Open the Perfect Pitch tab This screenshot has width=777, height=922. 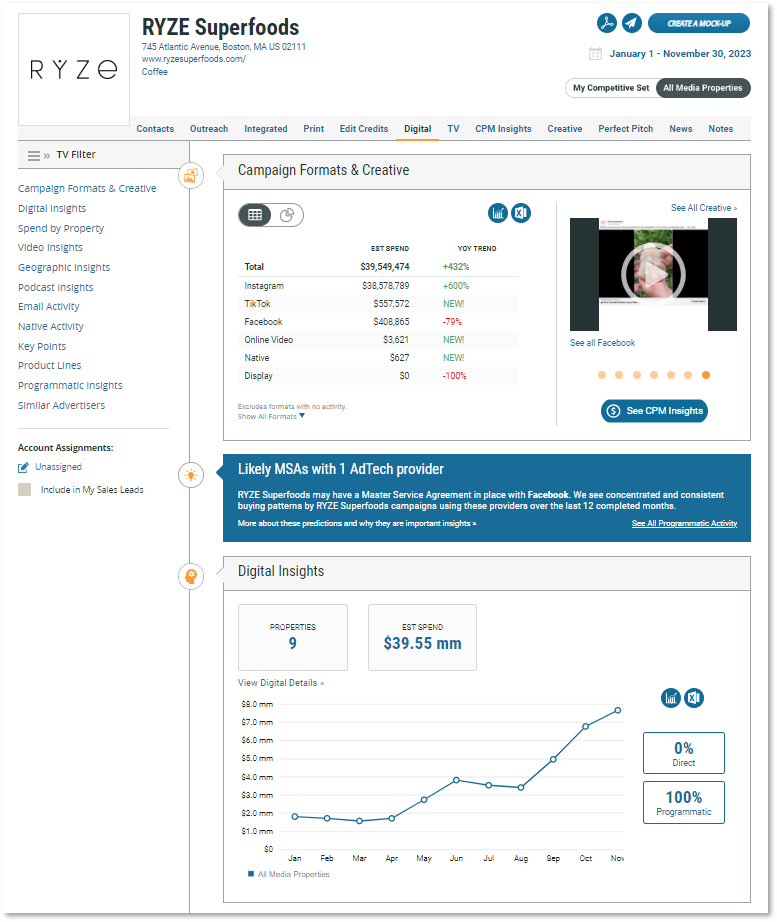pos(625,129)
